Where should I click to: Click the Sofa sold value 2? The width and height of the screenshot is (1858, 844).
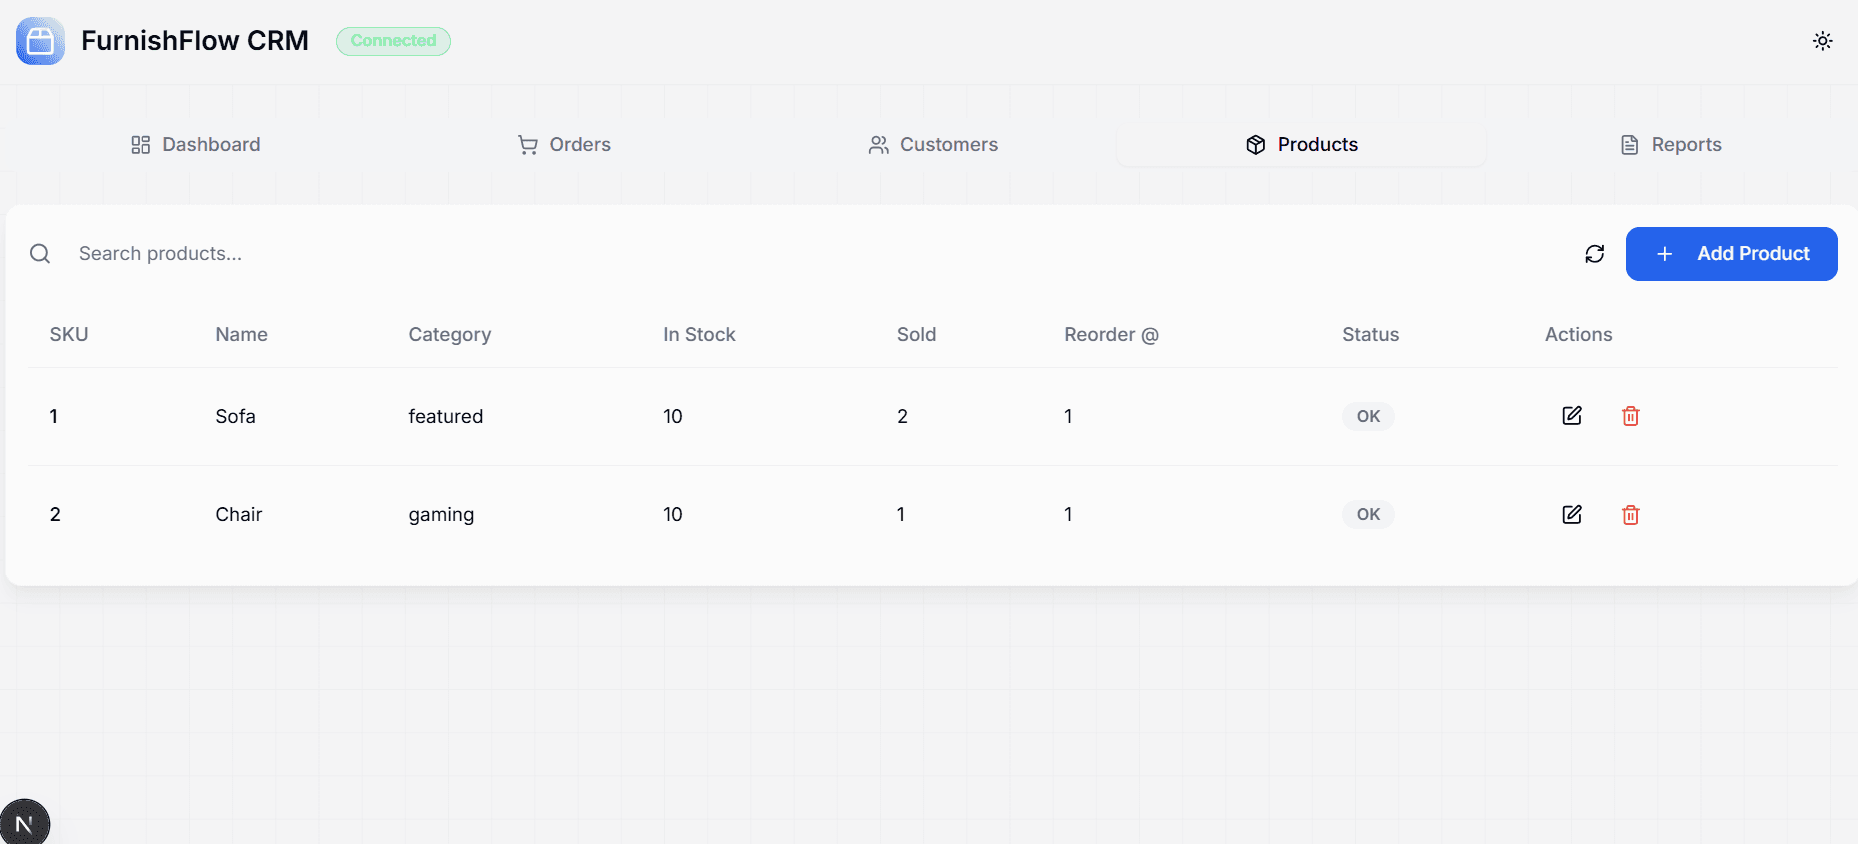(902, 416)
